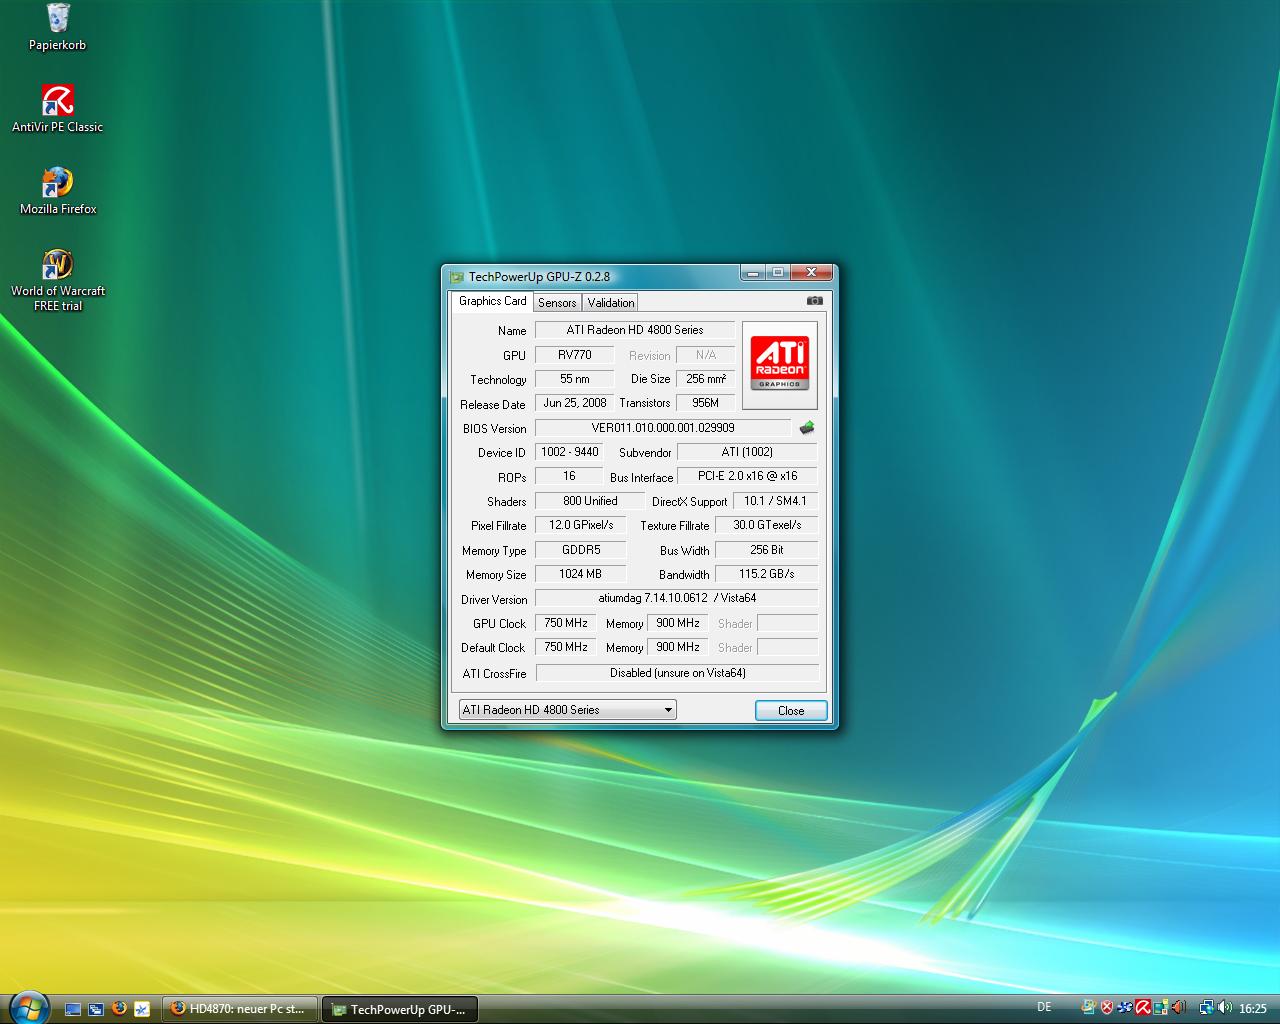Click the Technology value 55 nm
Screen dimensions: 1280x1024
click(575, 379)
